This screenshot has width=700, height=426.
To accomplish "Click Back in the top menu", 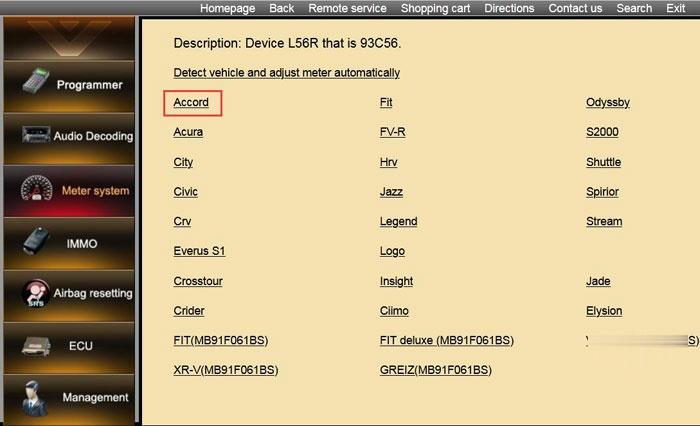I will tap(281, 8).
